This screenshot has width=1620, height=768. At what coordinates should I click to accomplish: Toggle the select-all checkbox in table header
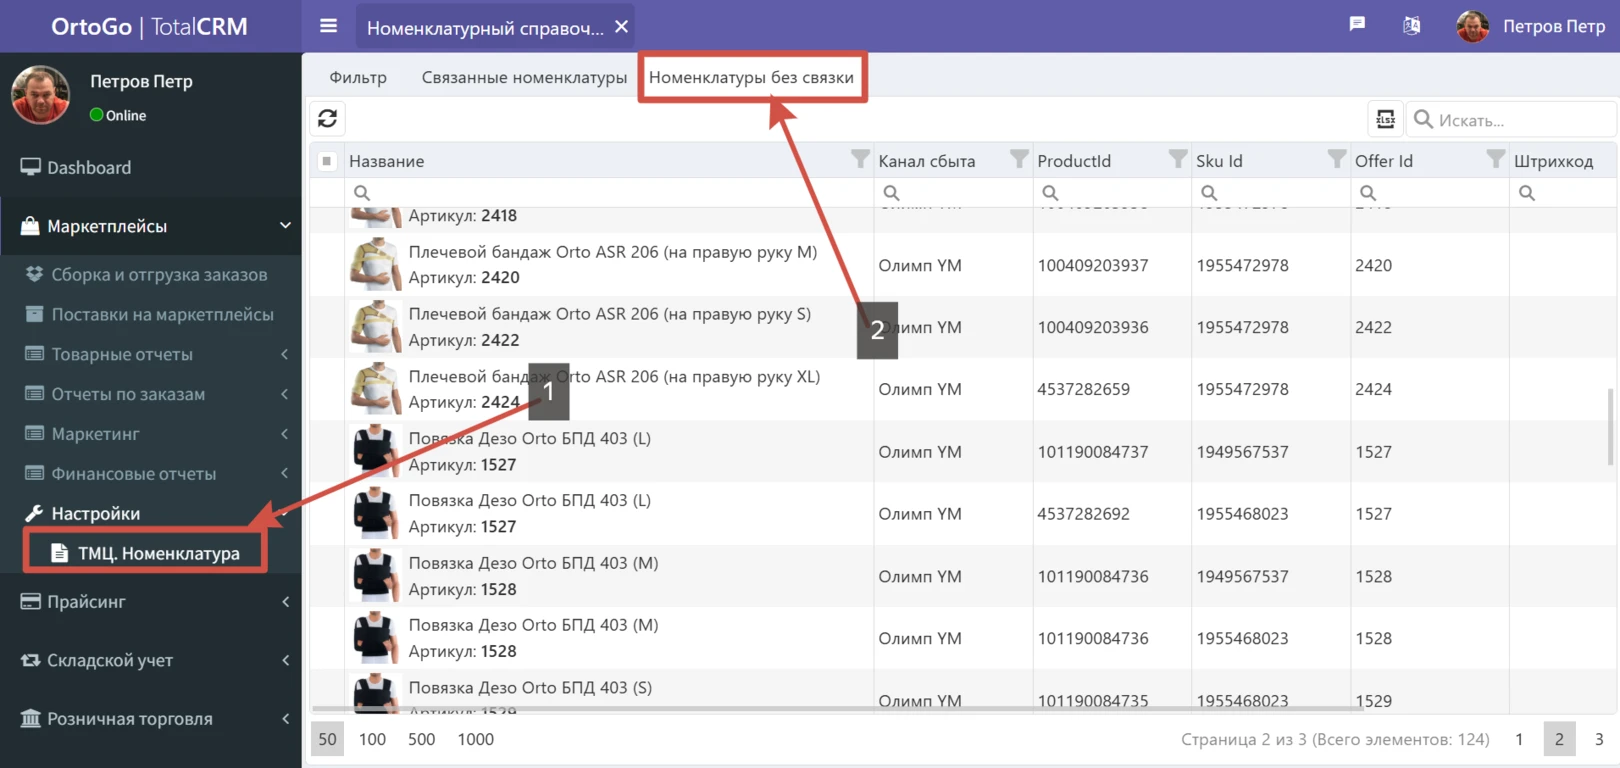click(327, 161)
